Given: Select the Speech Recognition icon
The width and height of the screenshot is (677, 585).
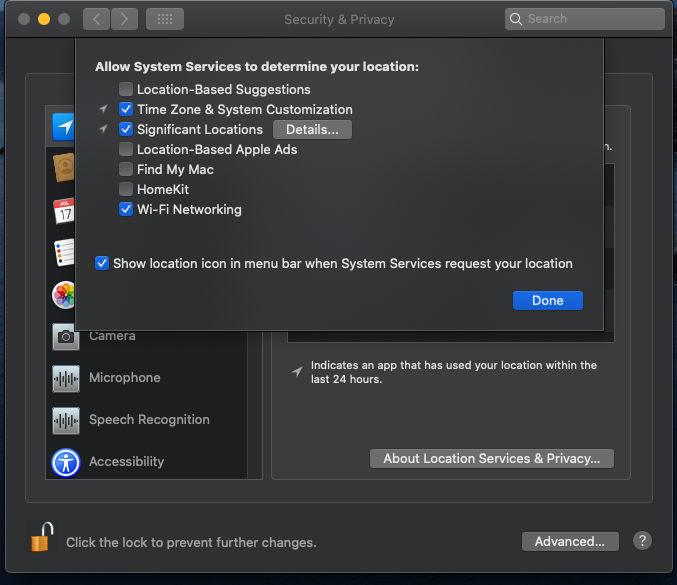Looking at the screenshot, I should [66, 421].
